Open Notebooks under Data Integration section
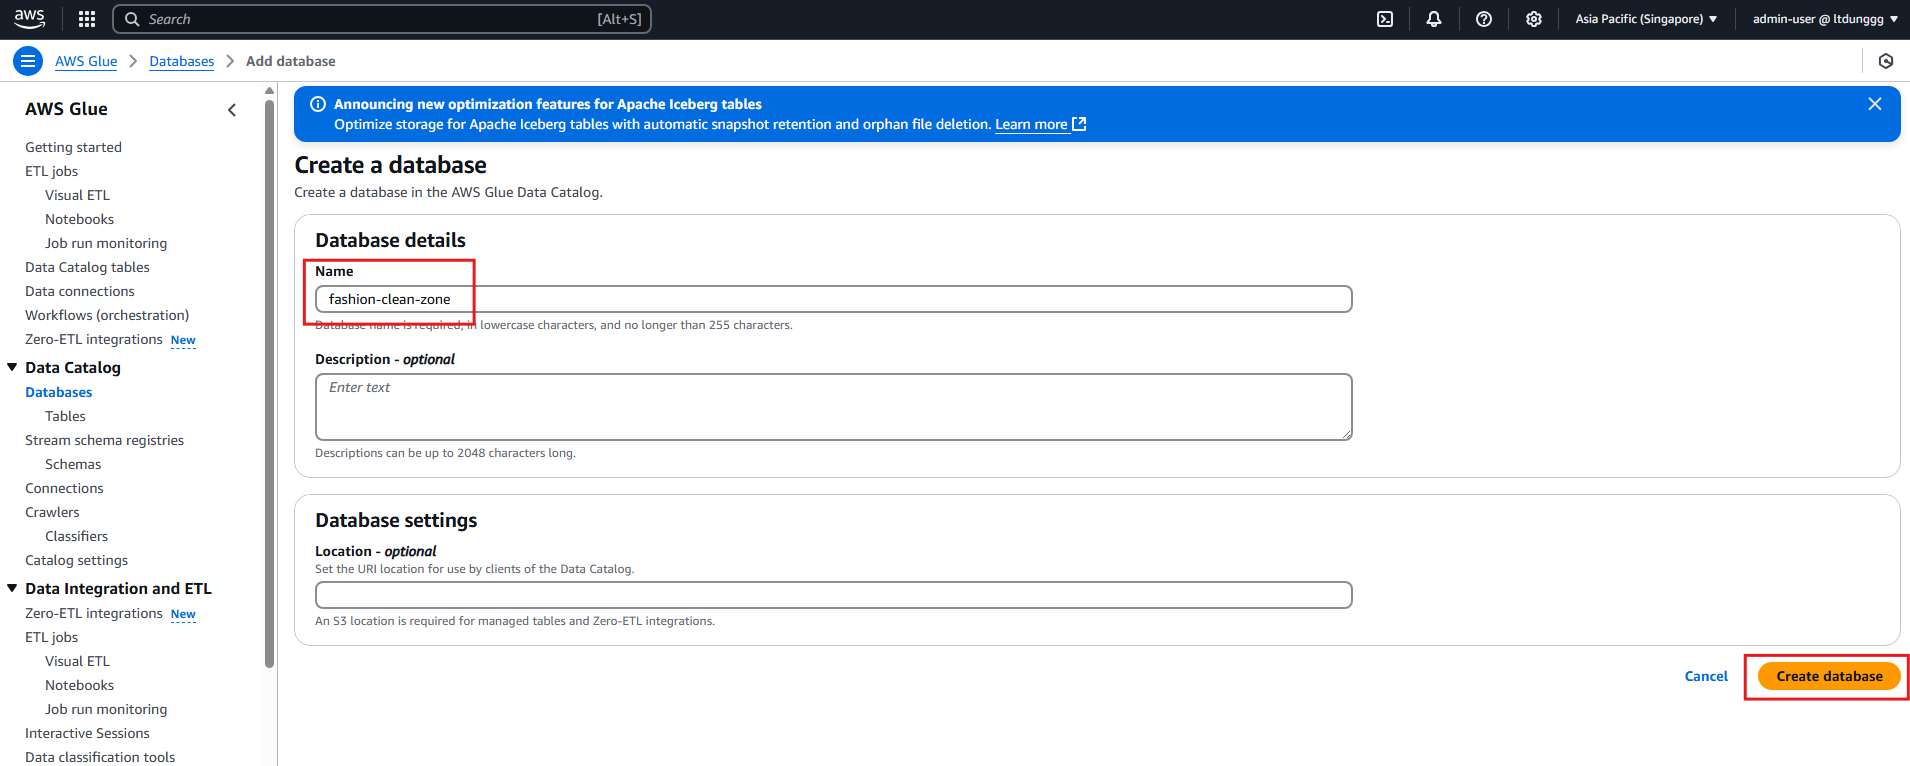 (x=79, y=685)
